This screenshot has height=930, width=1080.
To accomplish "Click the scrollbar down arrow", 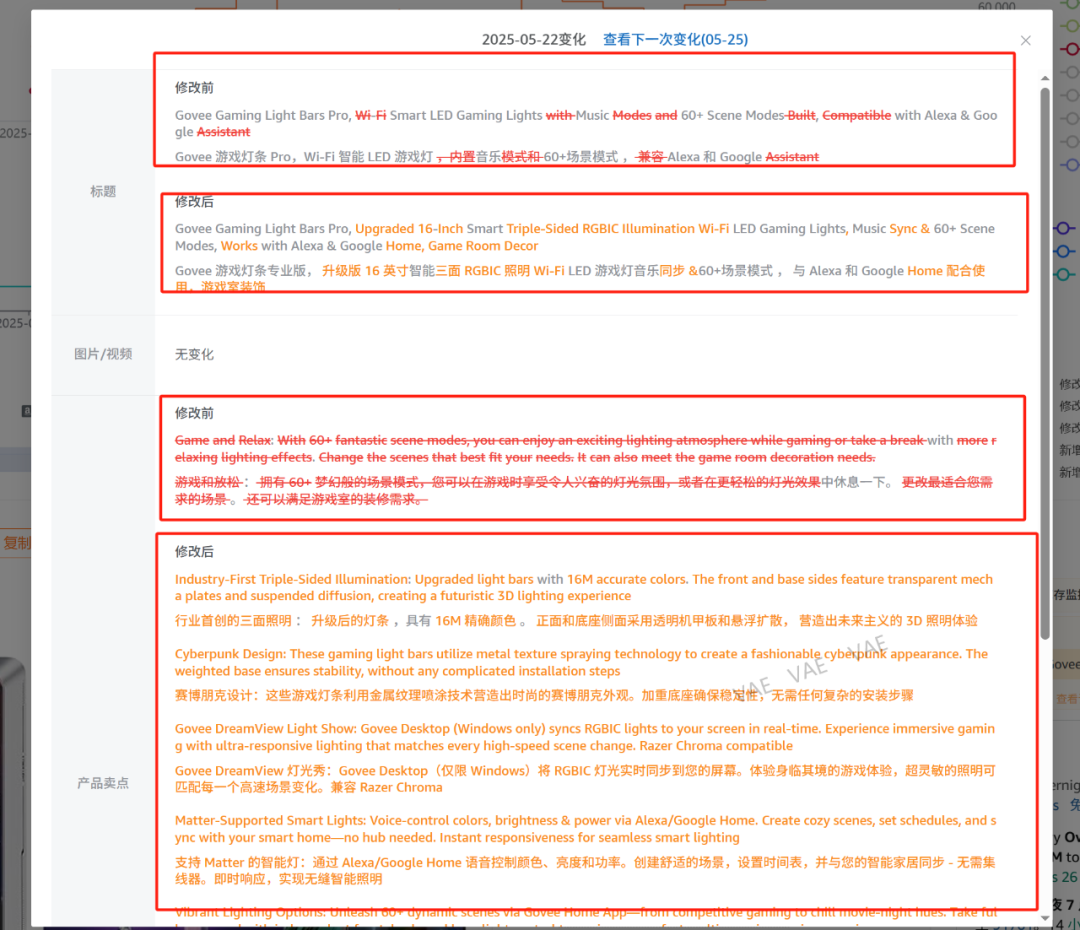I will point(1045,918).
